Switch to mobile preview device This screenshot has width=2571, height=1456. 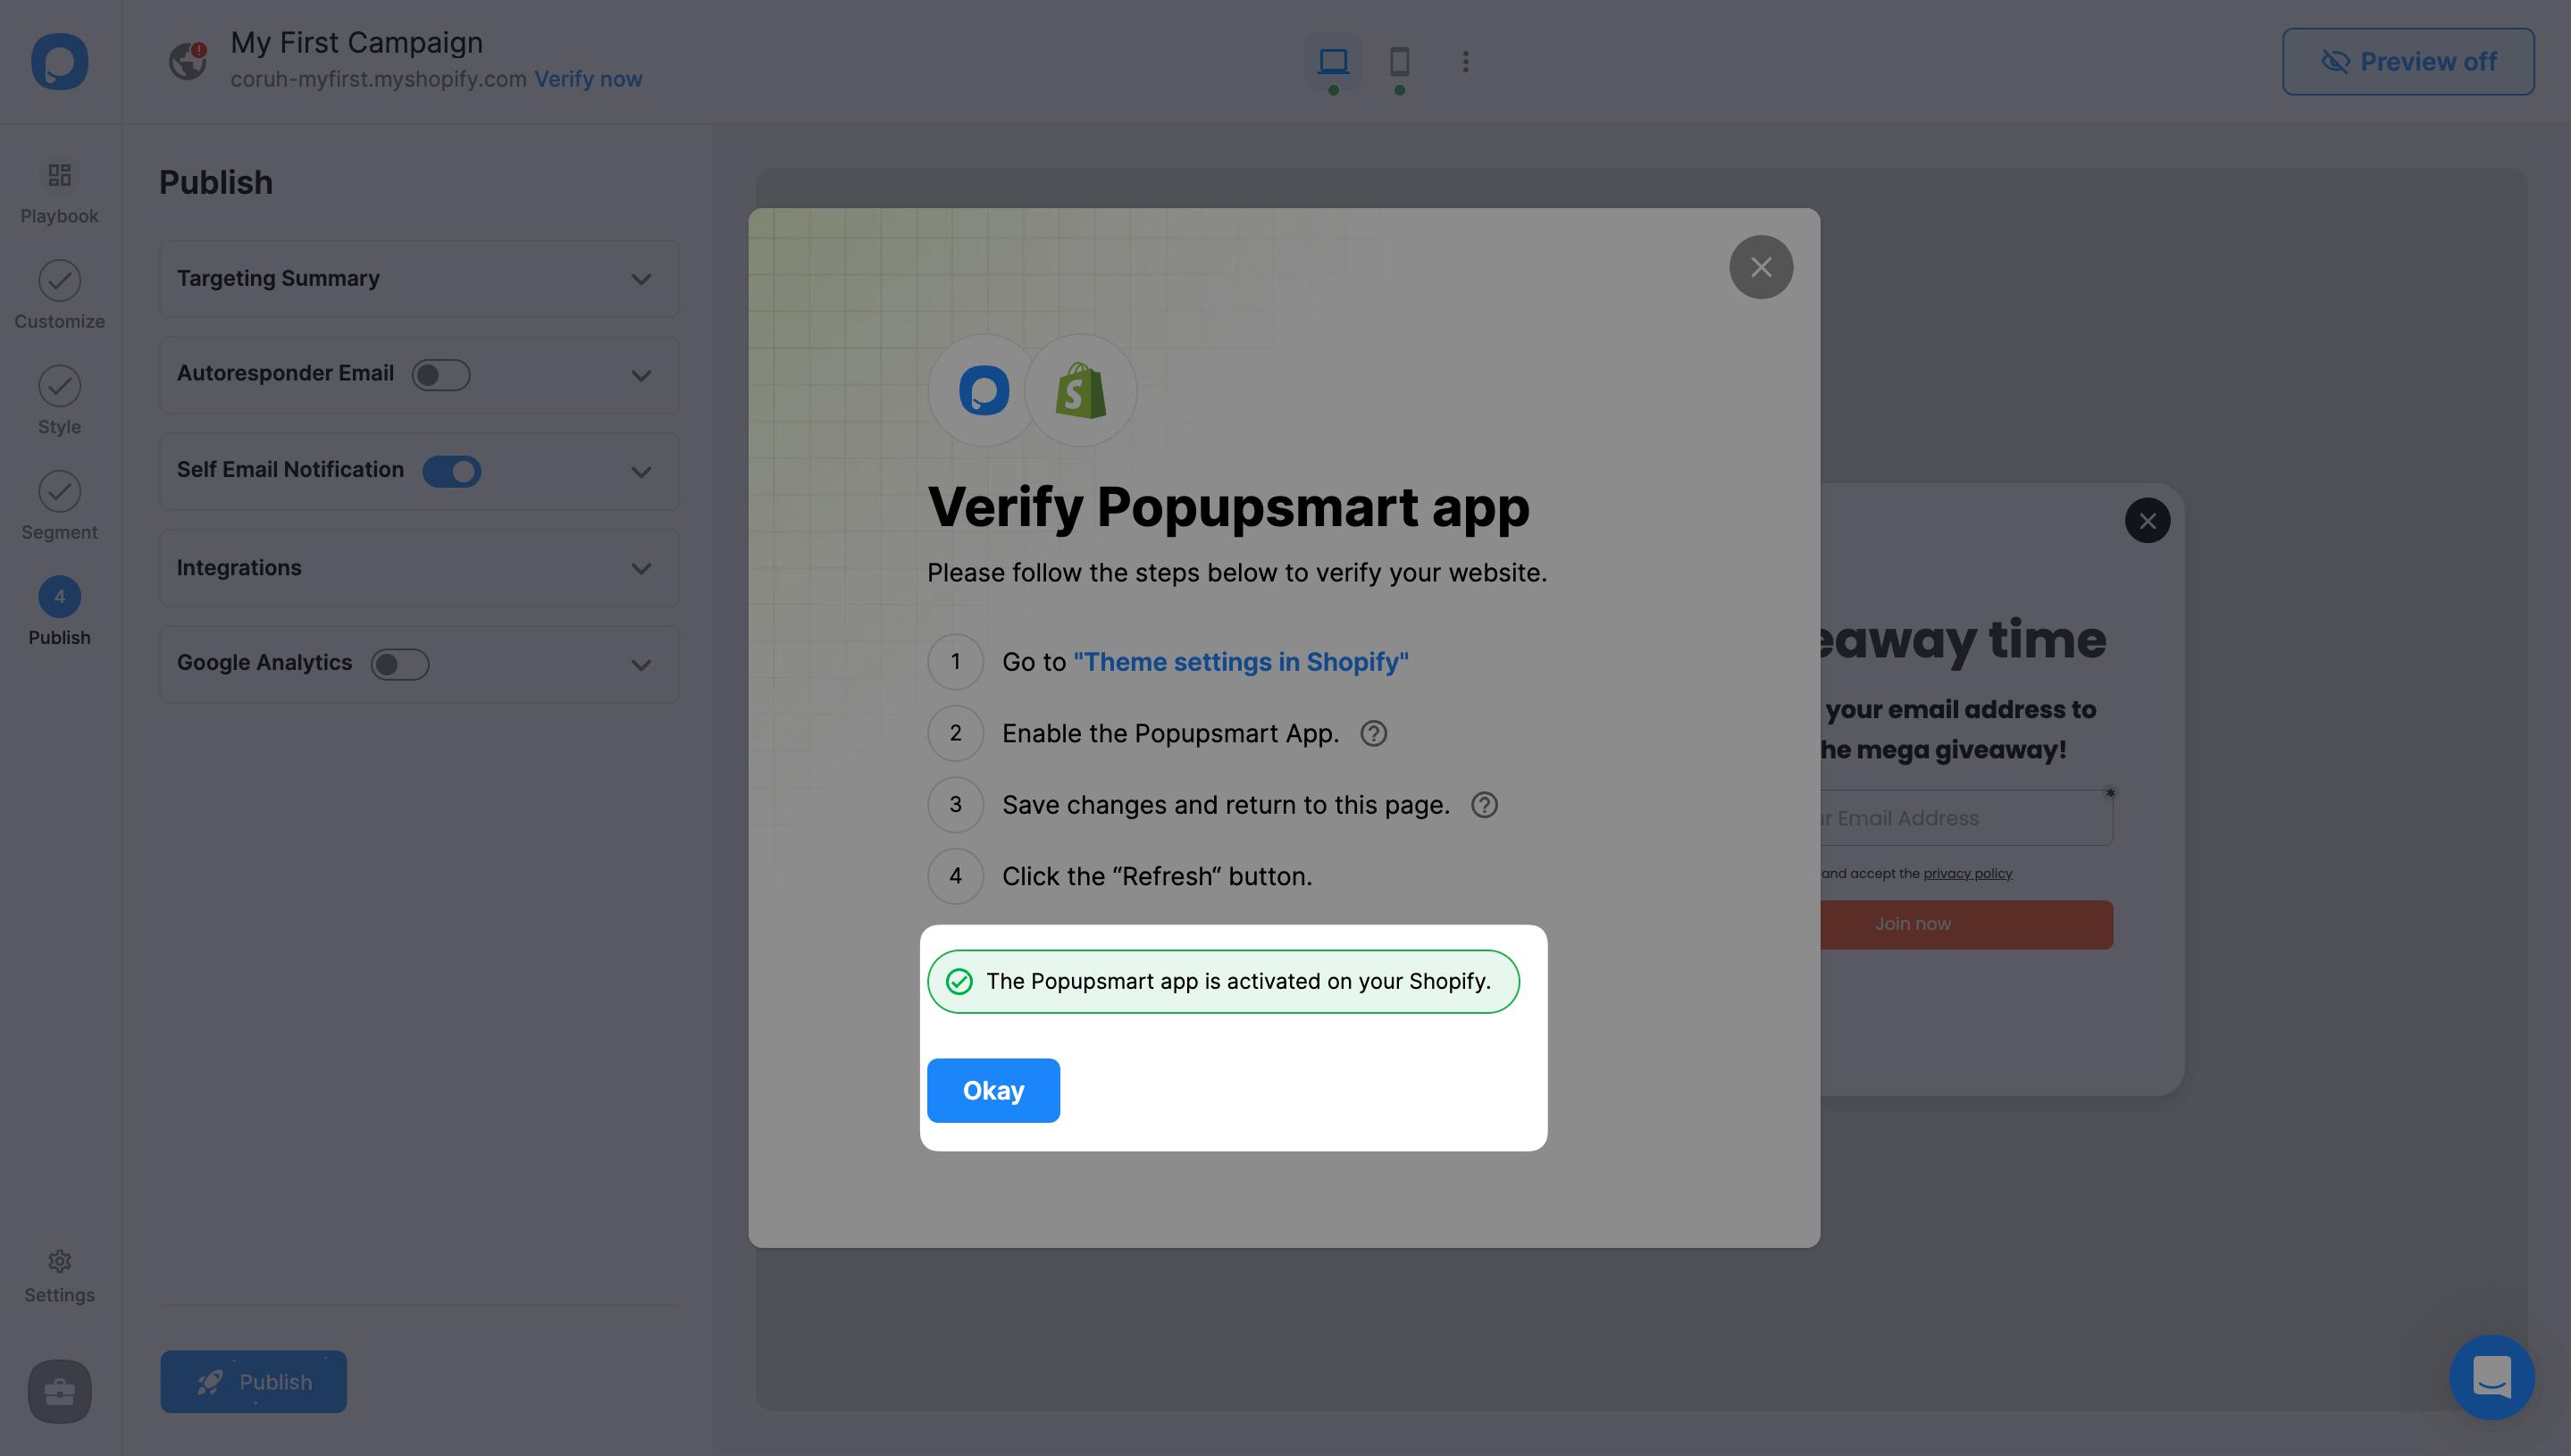(1399, 62)
